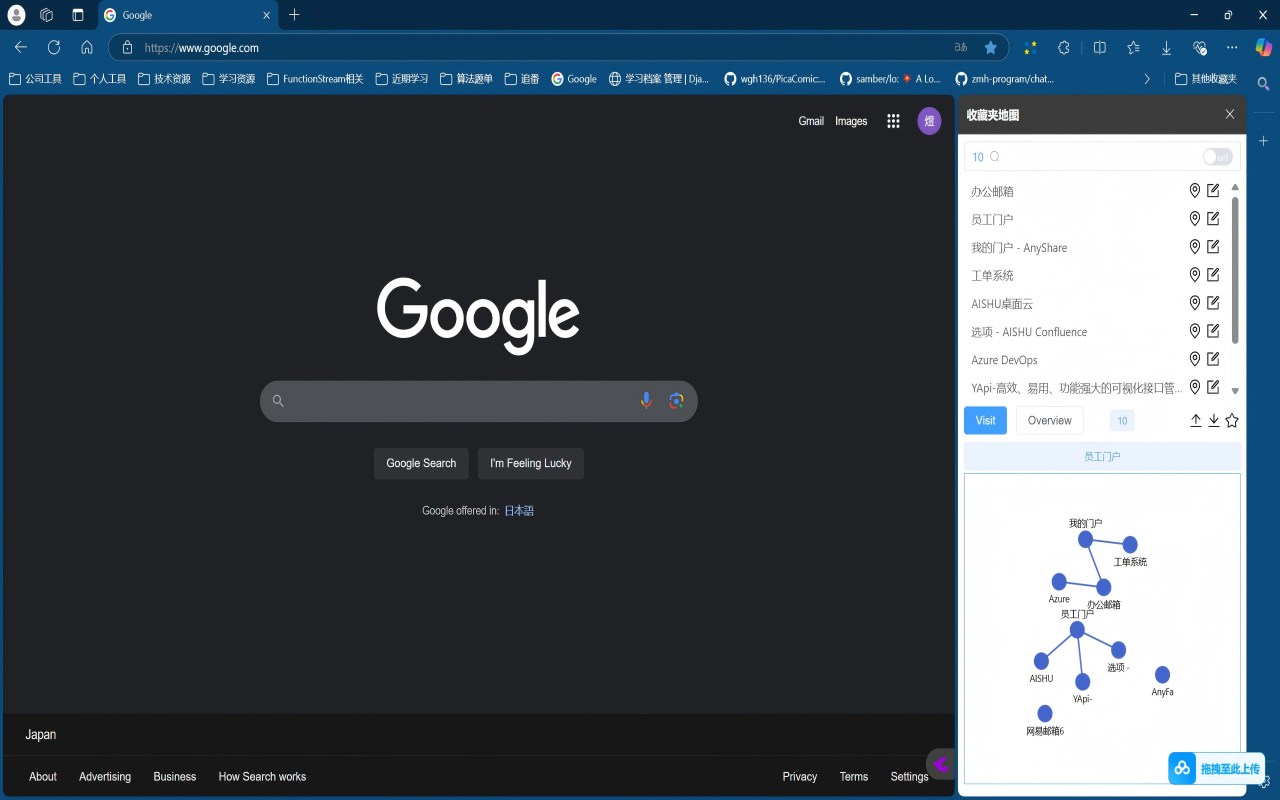1280x800 pixels.
Task: Select the Google browser tab
Action: (x=188, y=15)
